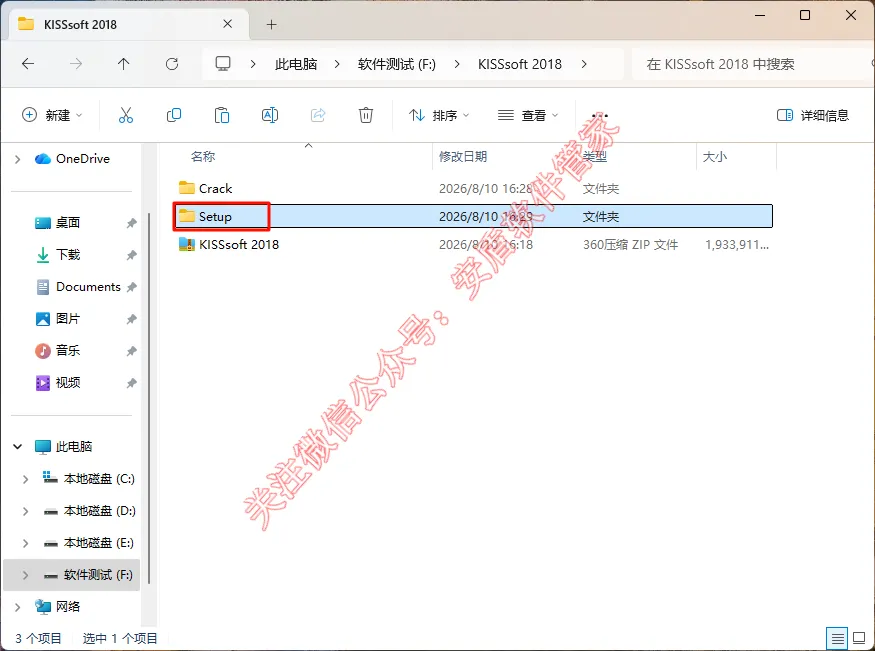Image resolution: width=875 pixels, height=651 pixels.
Task: Toggle the details pane (详细信息)
Action: coord(812,115)
